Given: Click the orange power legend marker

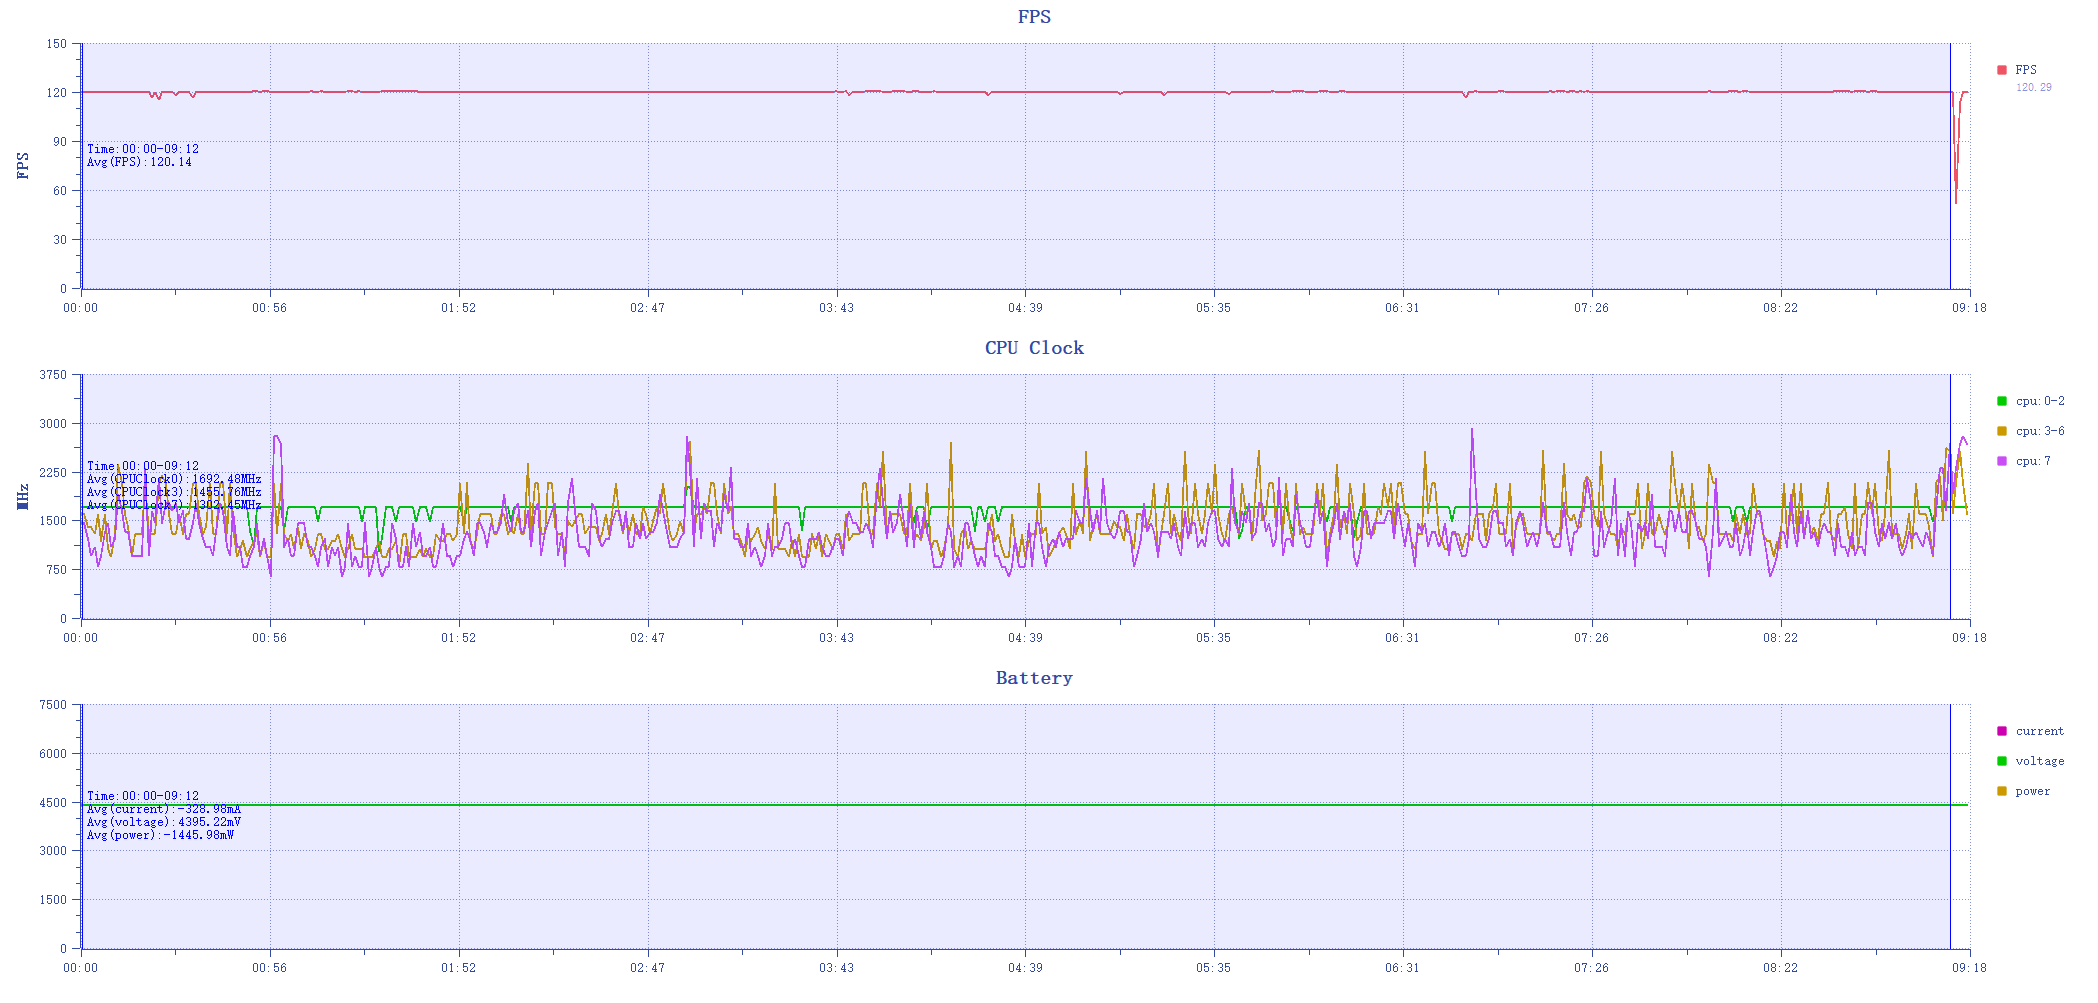Looking at the screenshot, I should click(x=2001, y=791).
